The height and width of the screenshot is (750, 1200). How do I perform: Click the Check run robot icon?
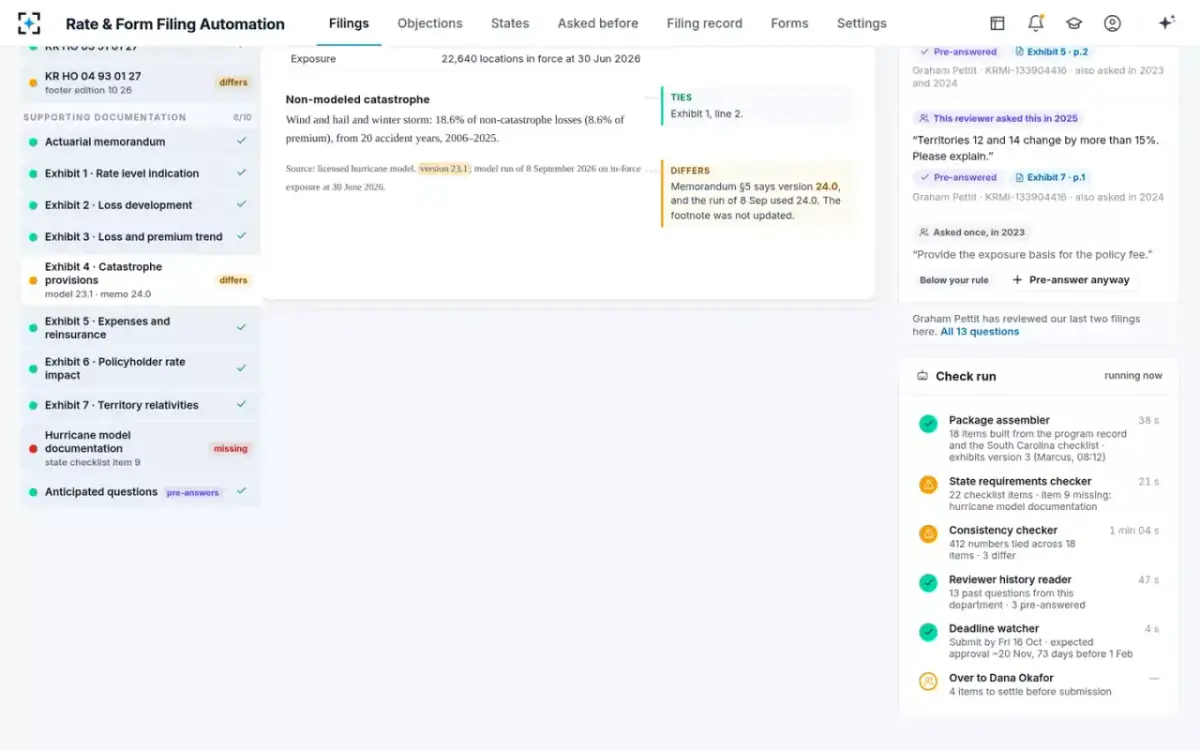[922, 376]
